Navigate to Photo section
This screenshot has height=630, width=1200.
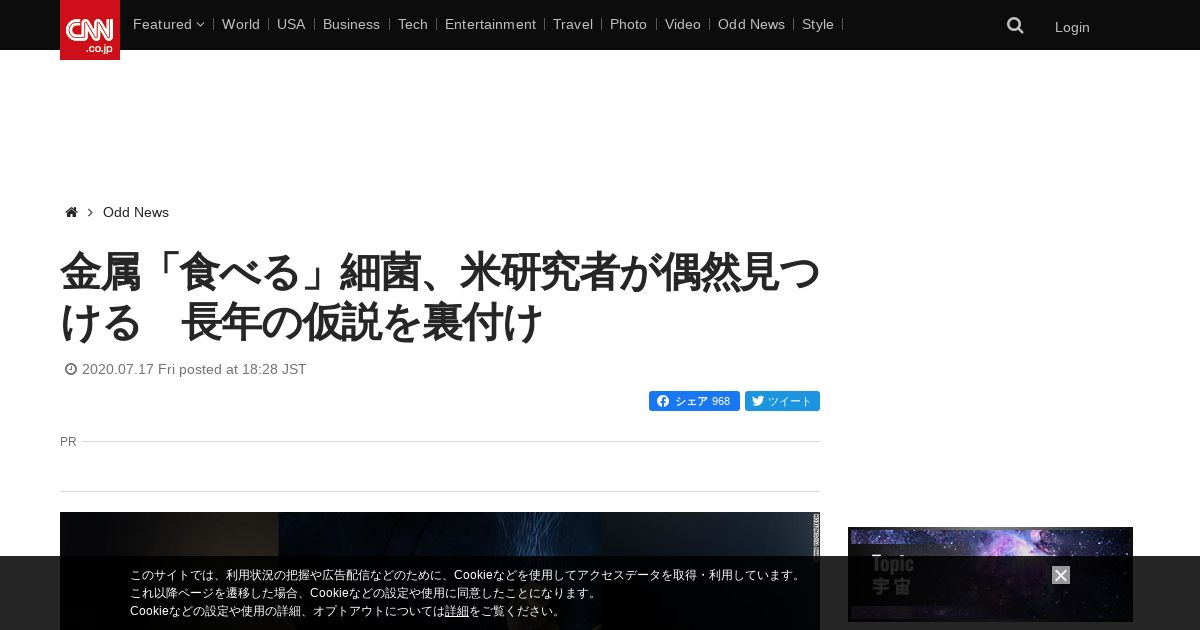(628, 24)
